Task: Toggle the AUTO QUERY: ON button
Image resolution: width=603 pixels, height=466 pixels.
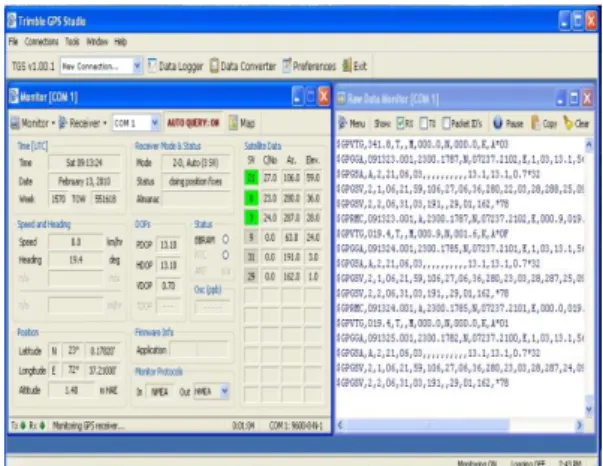Action: coord(193,123)
